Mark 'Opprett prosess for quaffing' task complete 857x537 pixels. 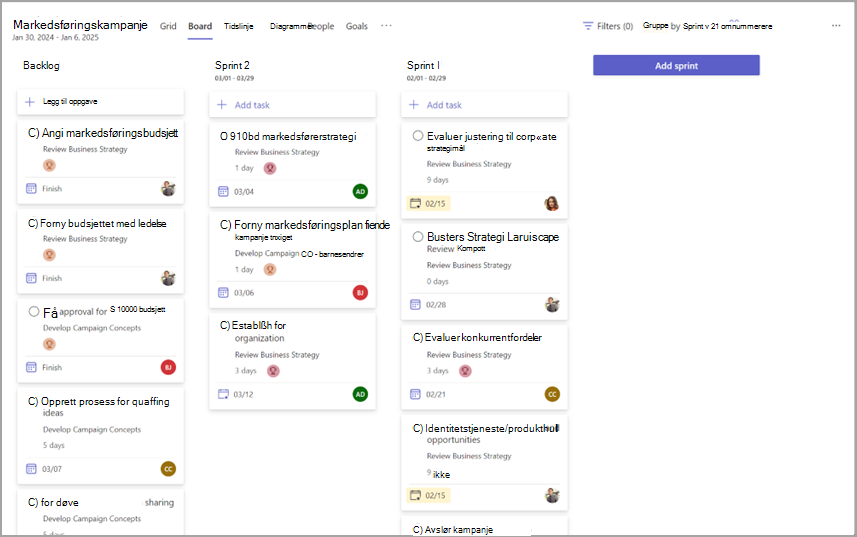33,402
